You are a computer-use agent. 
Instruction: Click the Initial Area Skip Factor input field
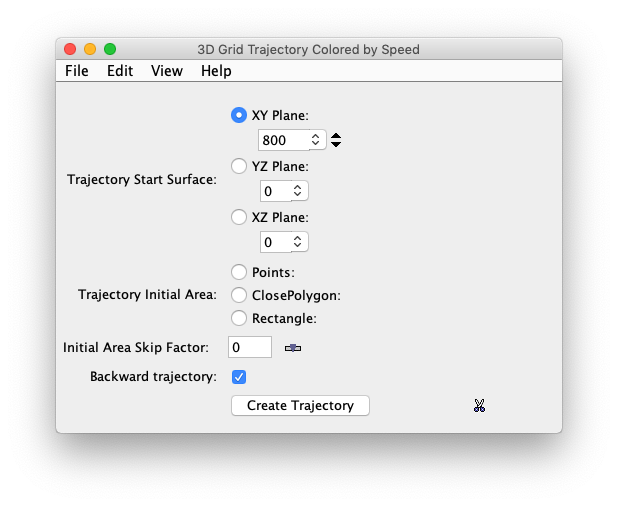click(250, 347)
